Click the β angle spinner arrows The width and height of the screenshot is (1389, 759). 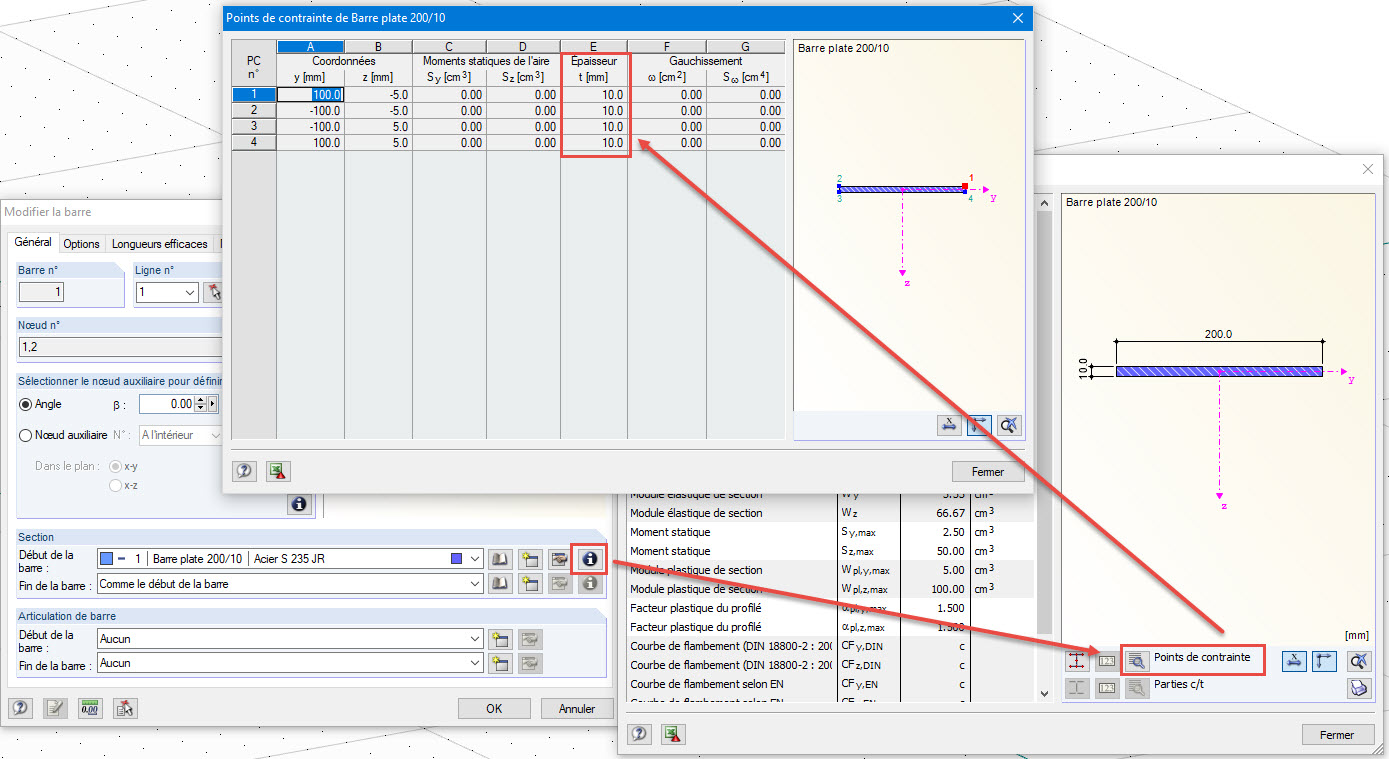tap(200, 404)
